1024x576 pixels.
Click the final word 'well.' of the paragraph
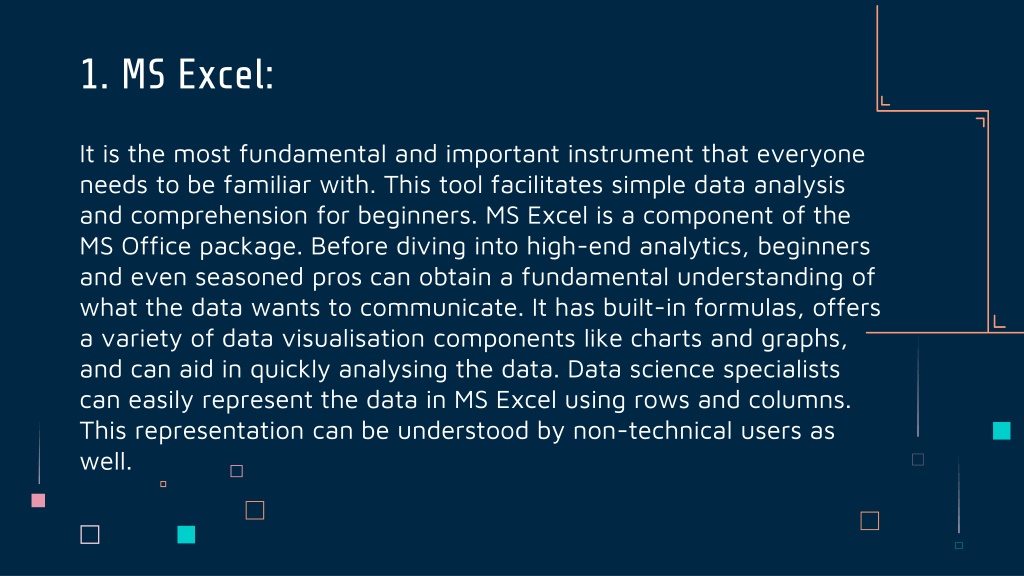coord(106,462)
